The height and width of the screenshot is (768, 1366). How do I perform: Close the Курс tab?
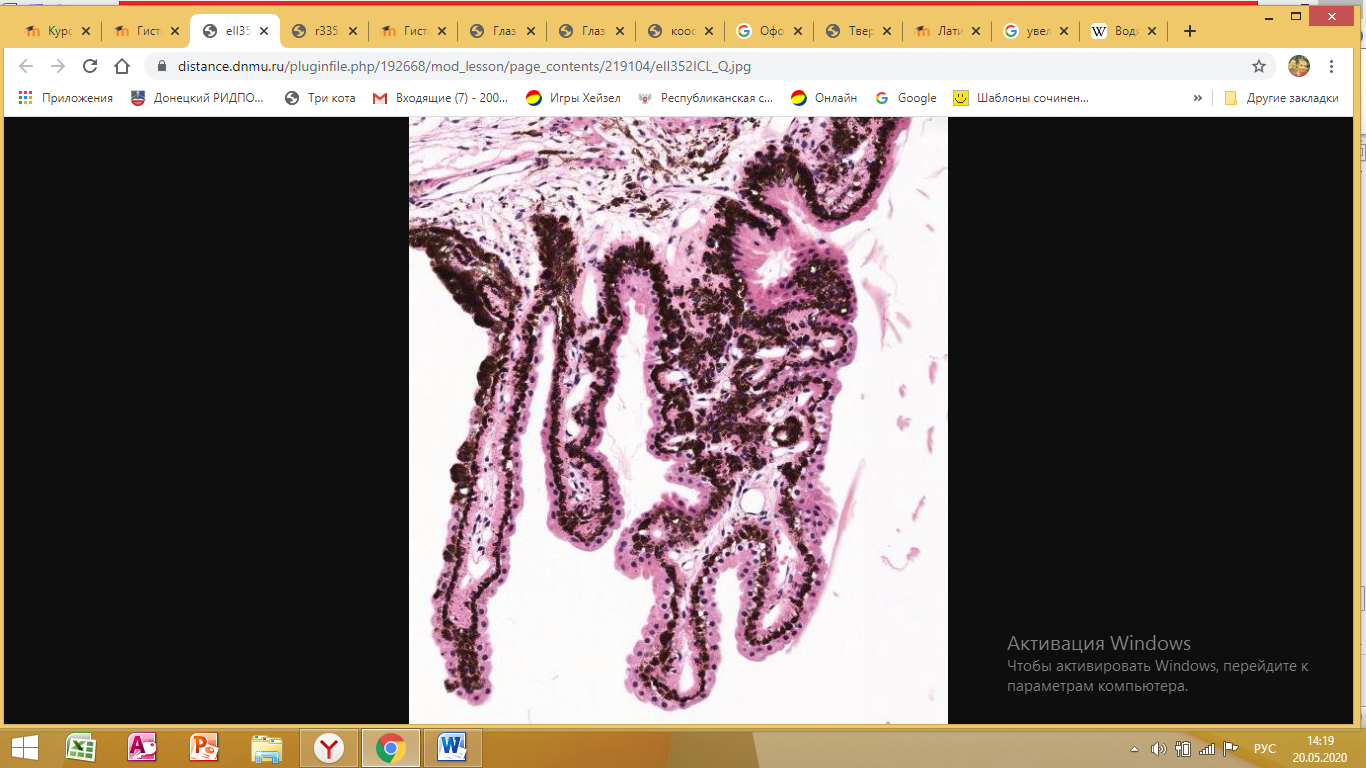coord(84,31)
